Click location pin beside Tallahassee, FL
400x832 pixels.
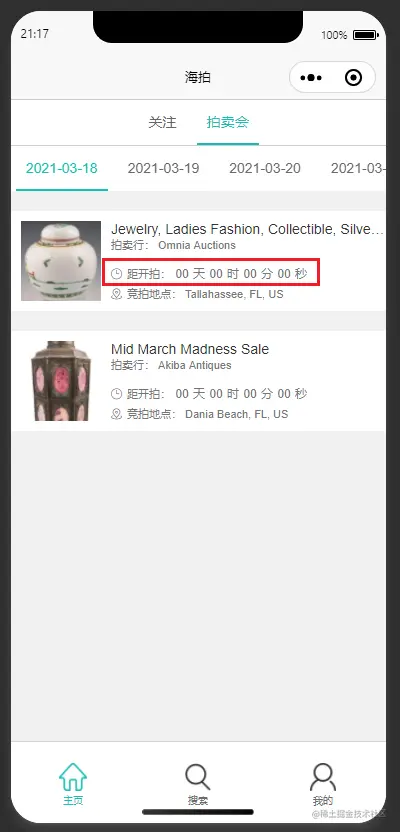117,294
